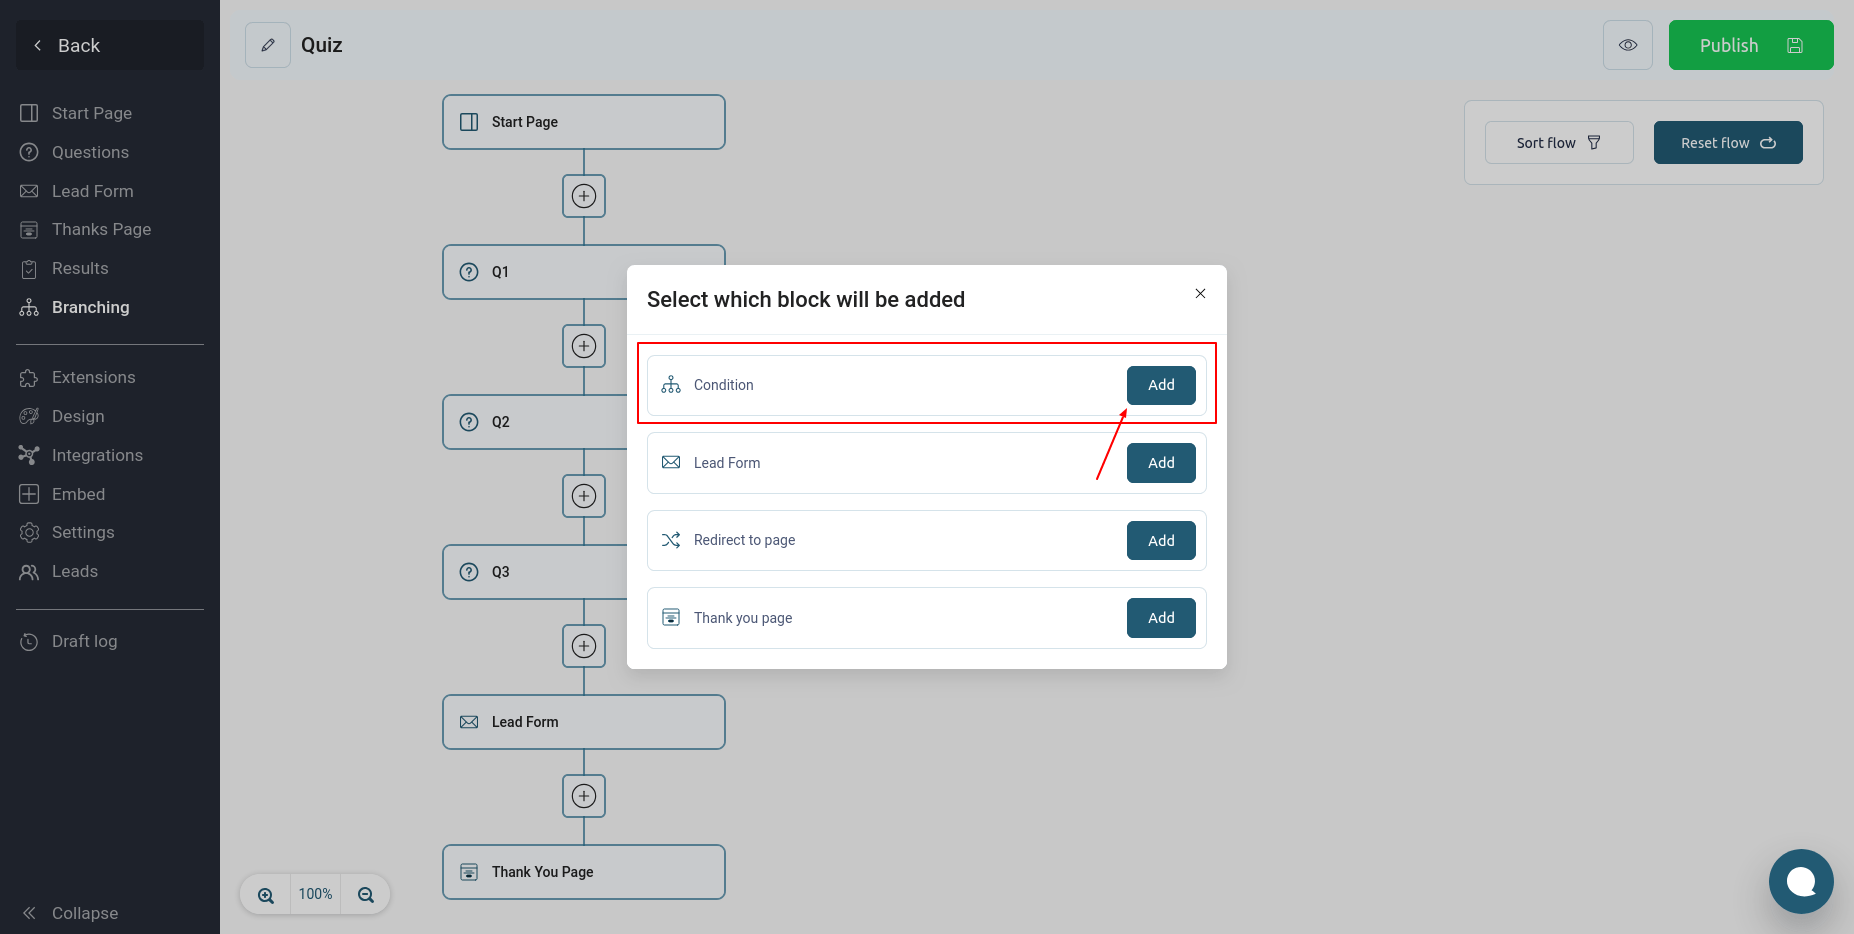Collapse the sidebar
This screenshot has height=934, width=1854.
(x=70, y=913)
